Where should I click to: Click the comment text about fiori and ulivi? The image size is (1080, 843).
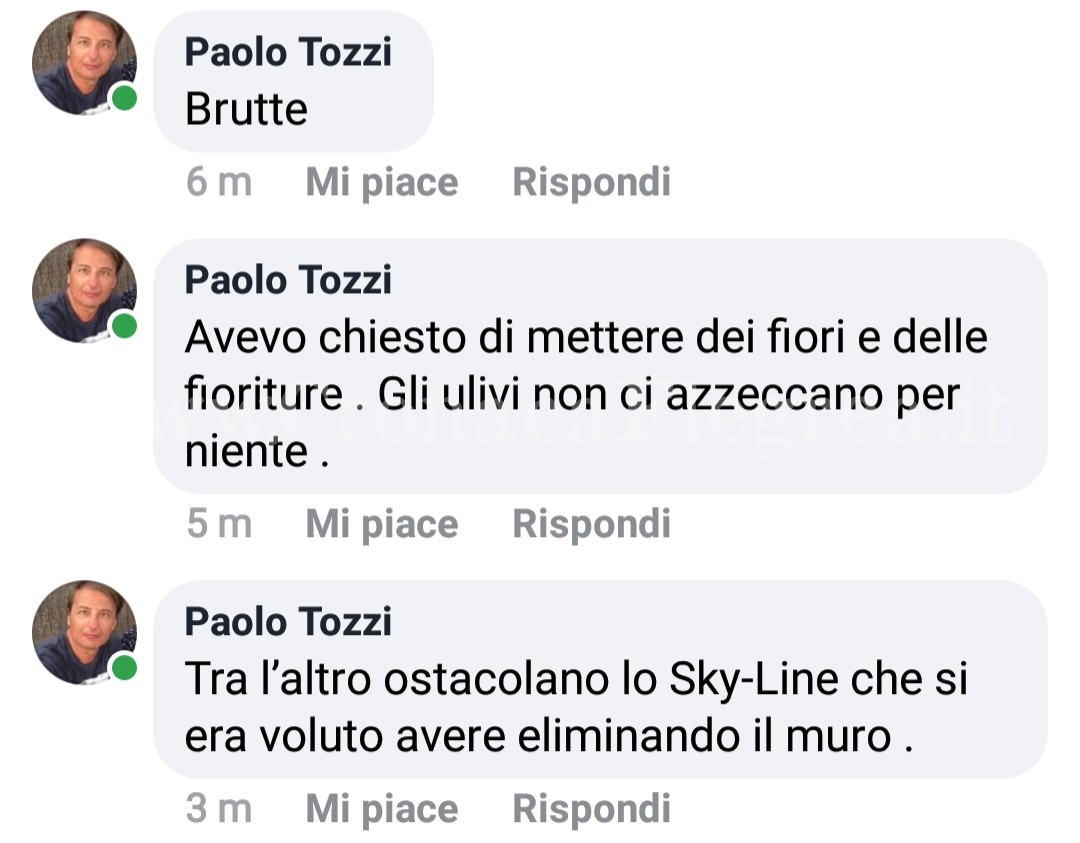585,395
